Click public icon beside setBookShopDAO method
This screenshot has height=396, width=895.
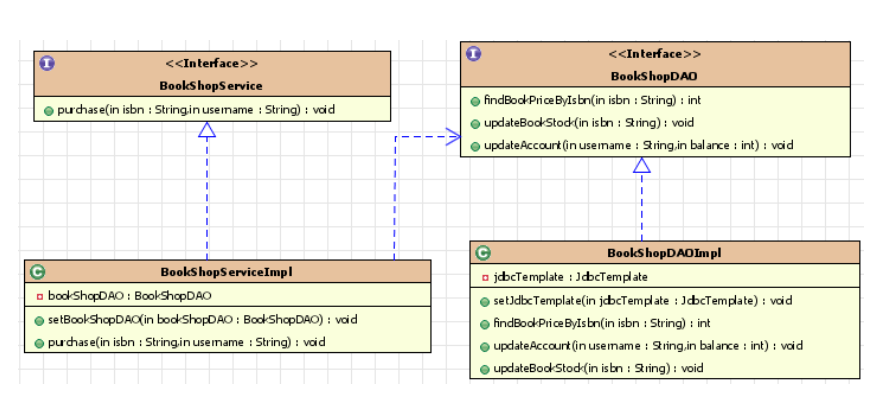tap(39, 321)
